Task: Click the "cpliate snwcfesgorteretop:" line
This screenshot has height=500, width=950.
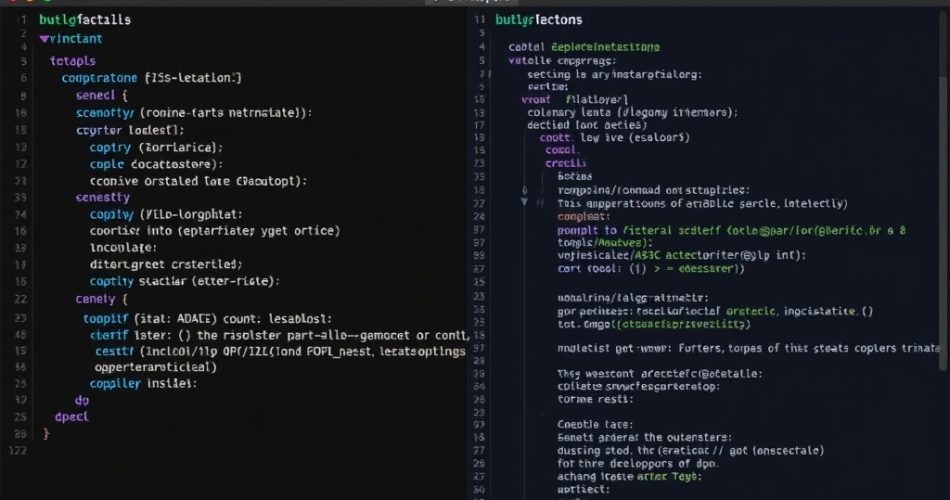Action: (639, 387)
